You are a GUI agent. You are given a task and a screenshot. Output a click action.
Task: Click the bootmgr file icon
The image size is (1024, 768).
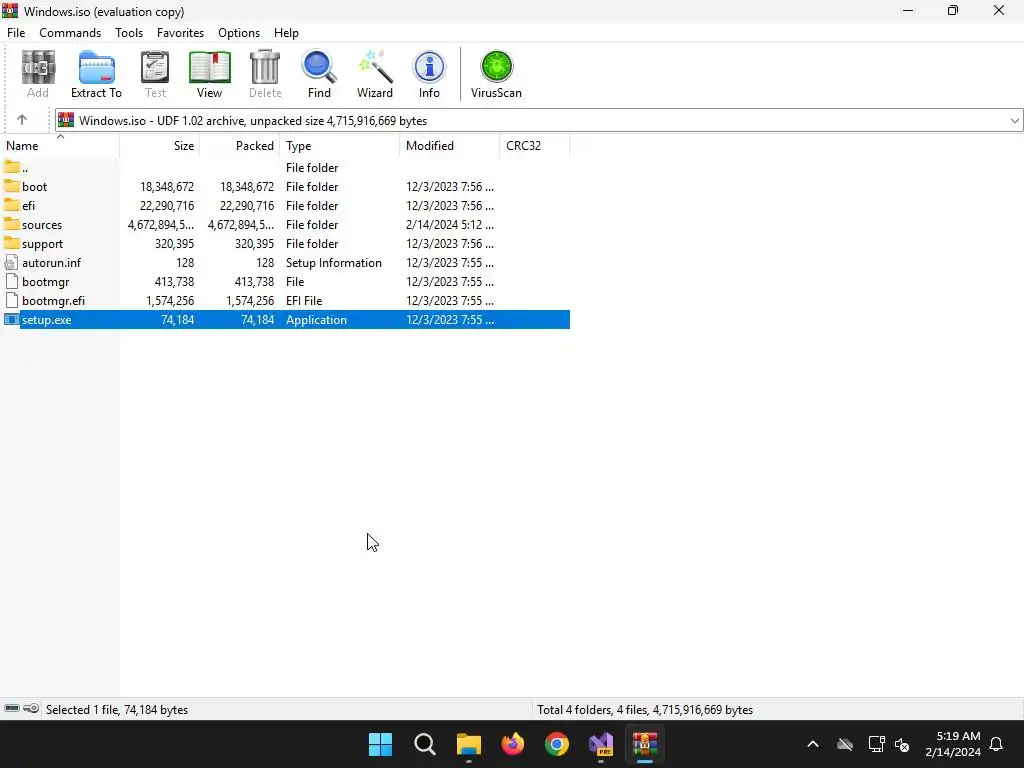(x=12, y=281)
